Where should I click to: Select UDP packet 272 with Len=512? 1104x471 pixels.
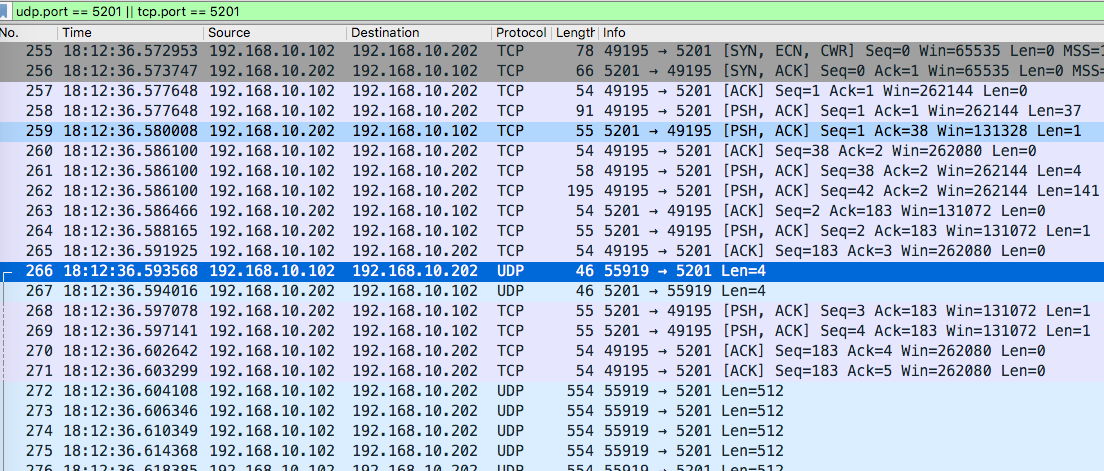(x=552, y=390)
